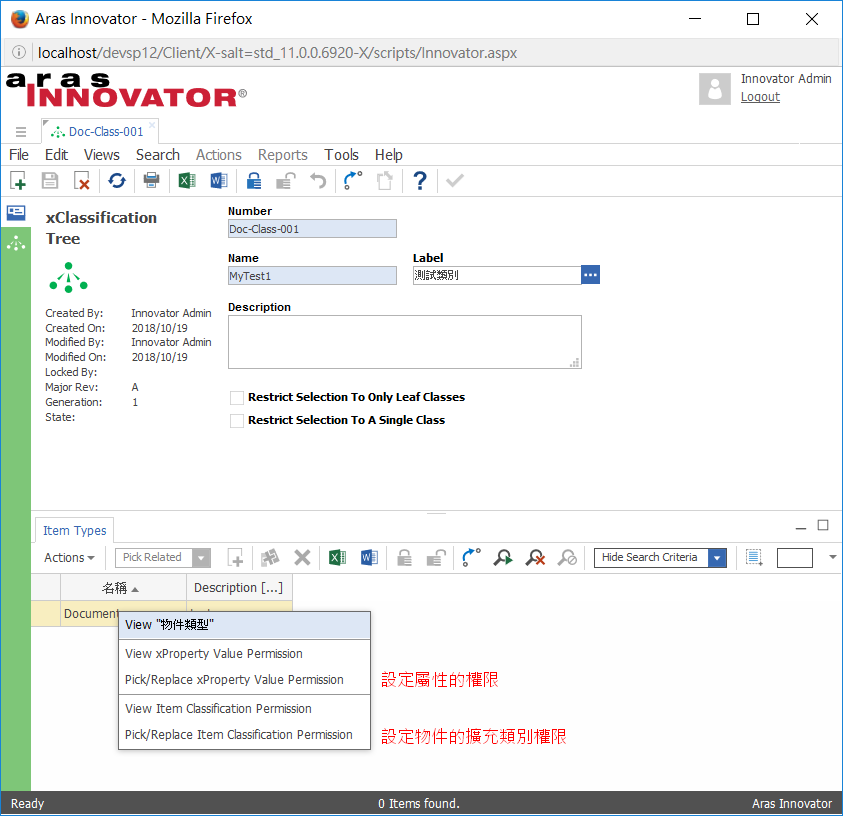843x816 pixels.
Task: Refresh the item with the circular arrows icon
Action: (x=117, y=181)
